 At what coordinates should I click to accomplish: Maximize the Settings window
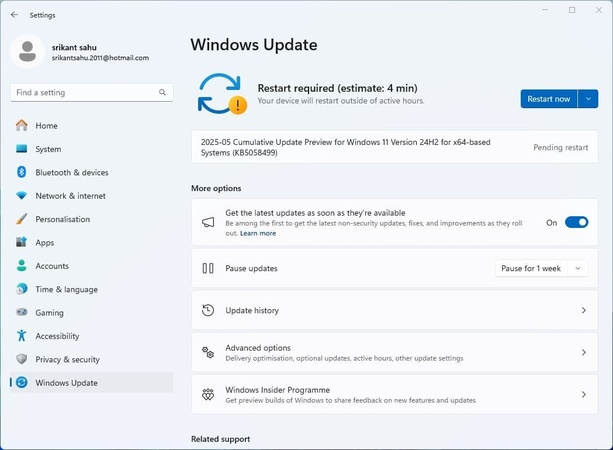572,10
